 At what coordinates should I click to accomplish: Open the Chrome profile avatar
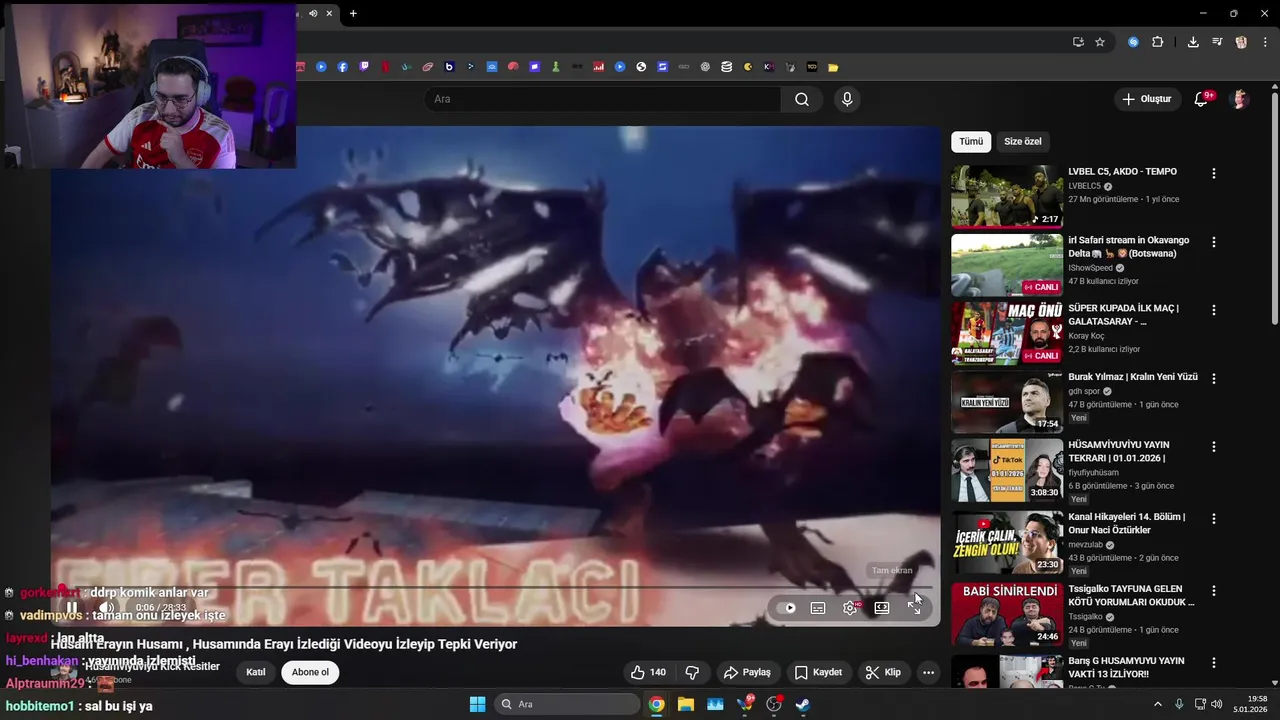[x=1241, y=42]
